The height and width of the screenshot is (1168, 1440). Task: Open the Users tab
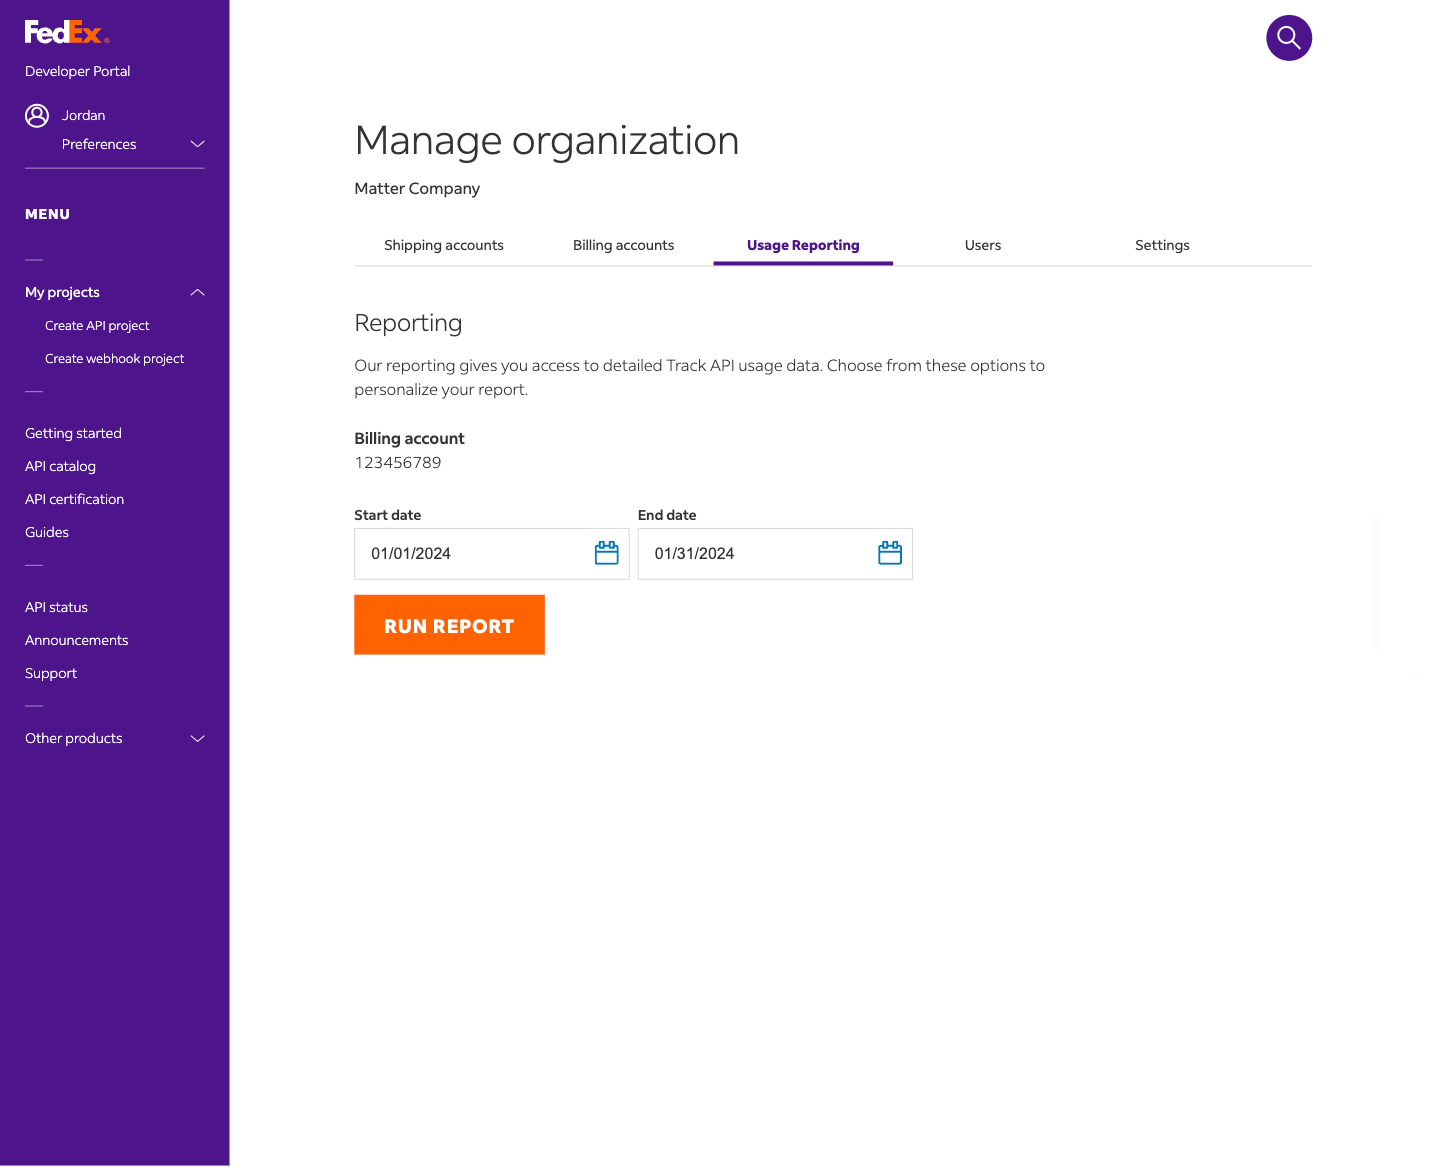983,245
